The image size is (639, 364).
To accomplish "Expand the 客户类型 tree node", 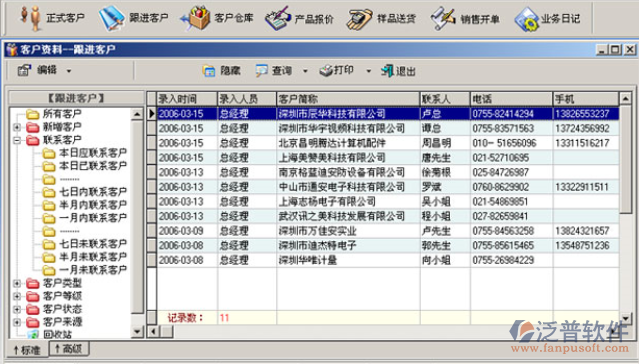I will [17, 283].
